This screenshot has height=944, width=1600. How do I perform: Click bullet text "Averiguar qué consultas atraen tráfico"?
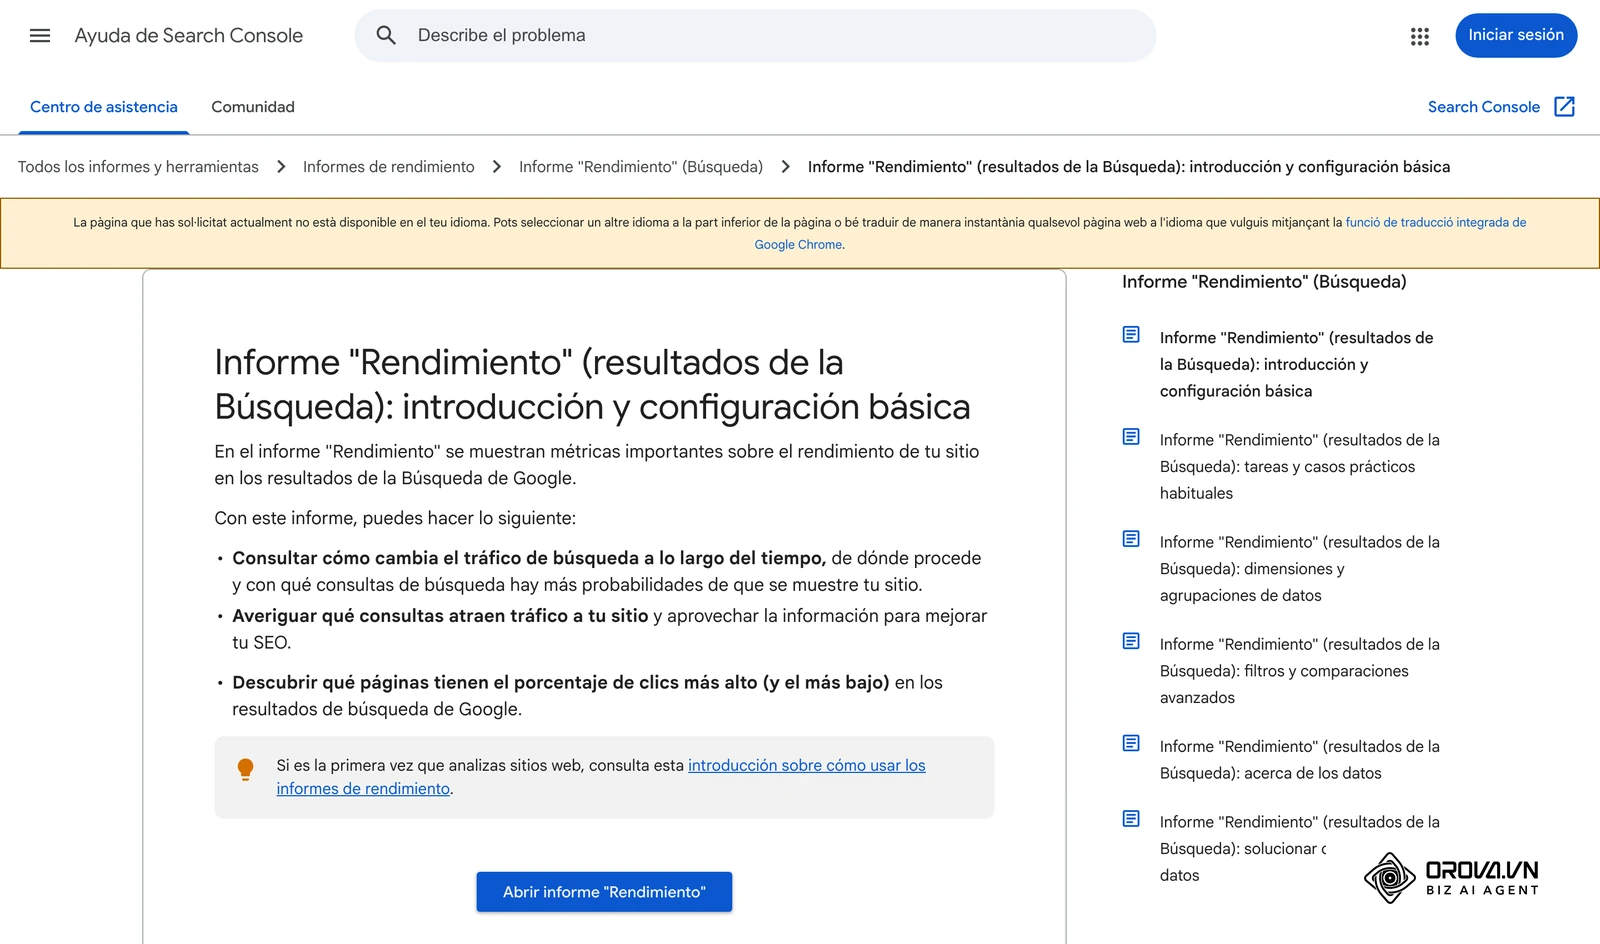tap(440, 616)
